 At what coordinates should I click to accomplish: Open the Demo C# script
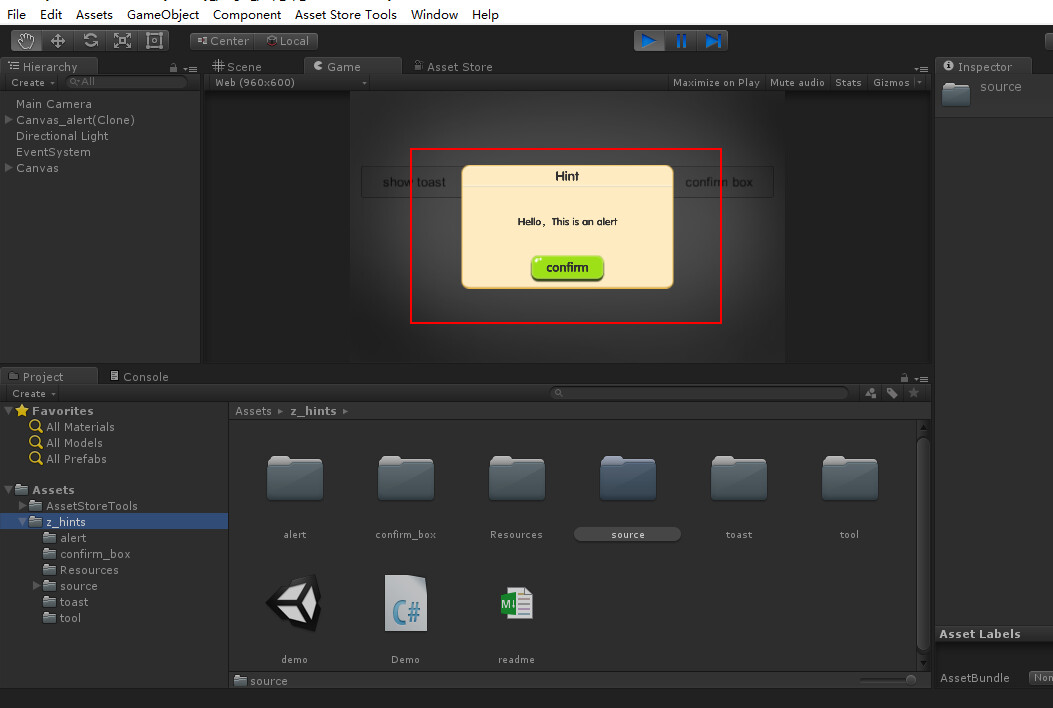405,603
